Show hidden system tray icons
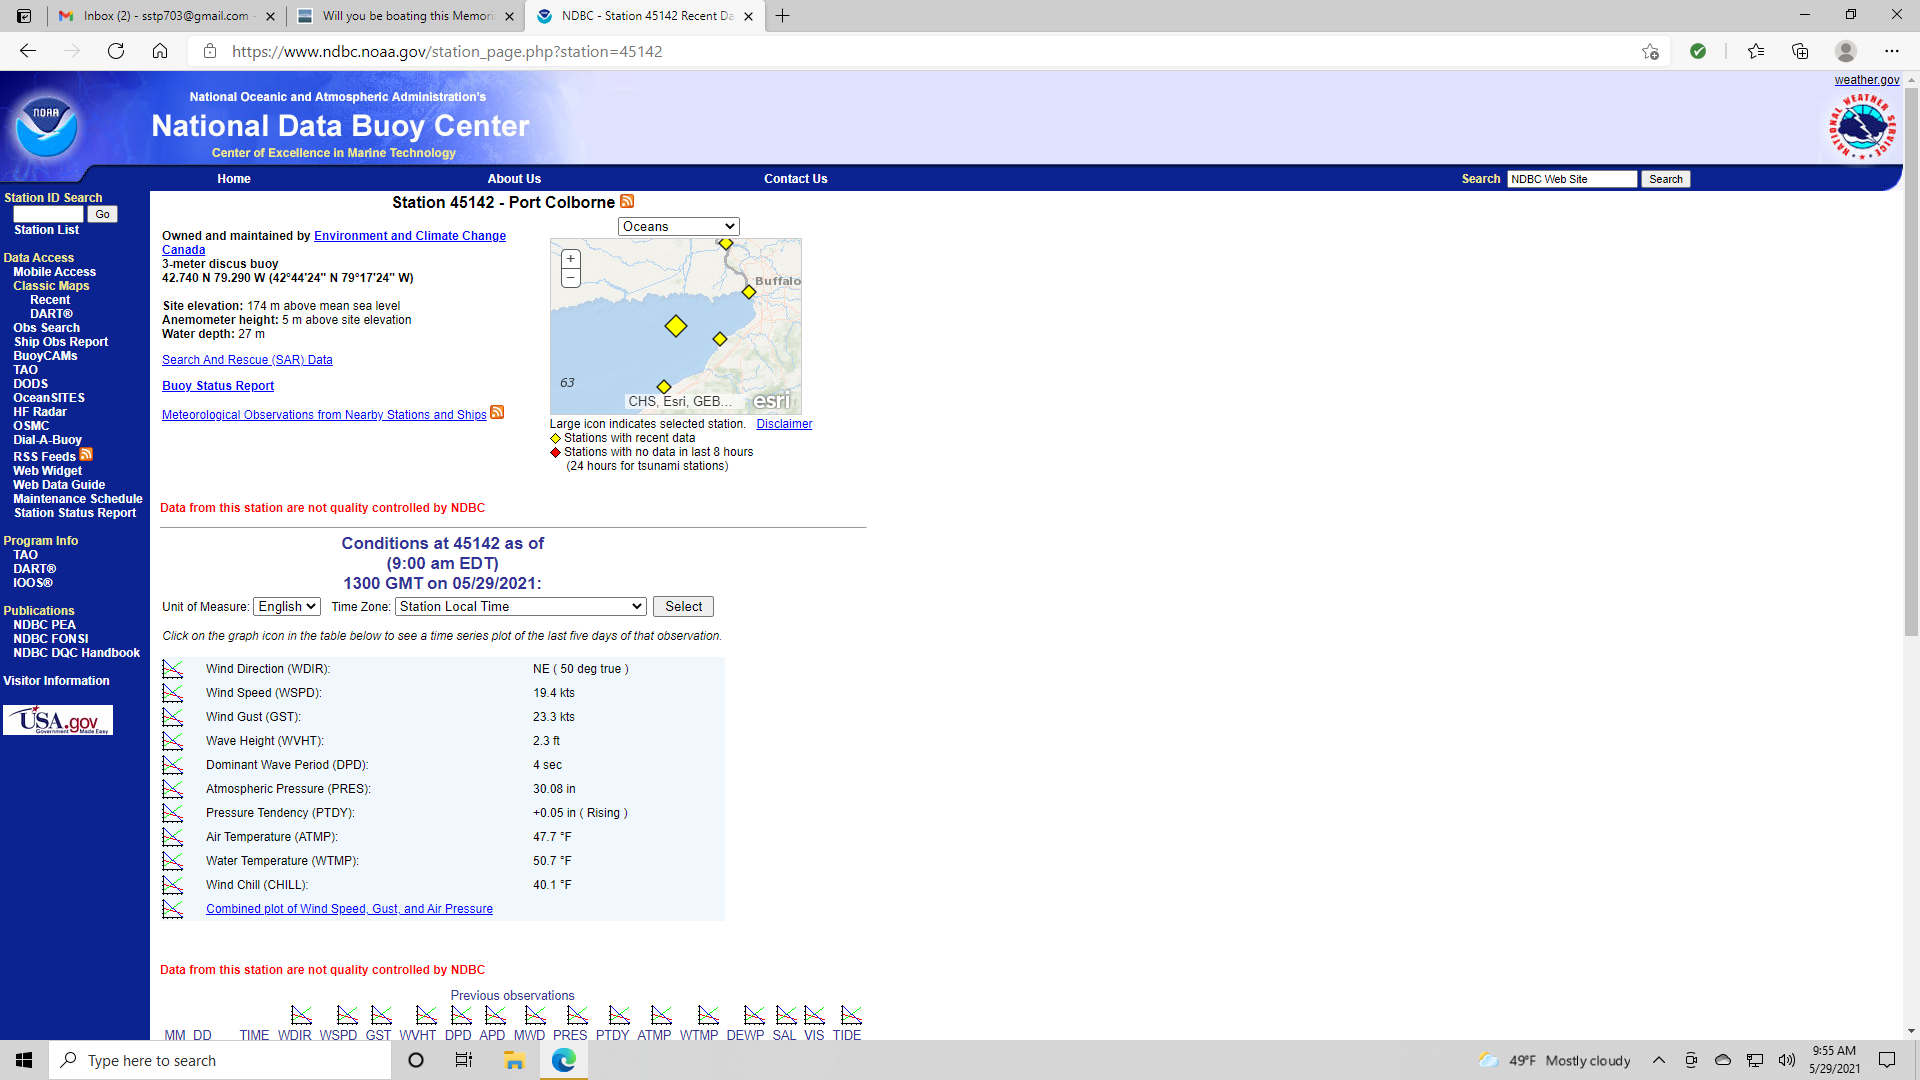 point(1659,1060)
